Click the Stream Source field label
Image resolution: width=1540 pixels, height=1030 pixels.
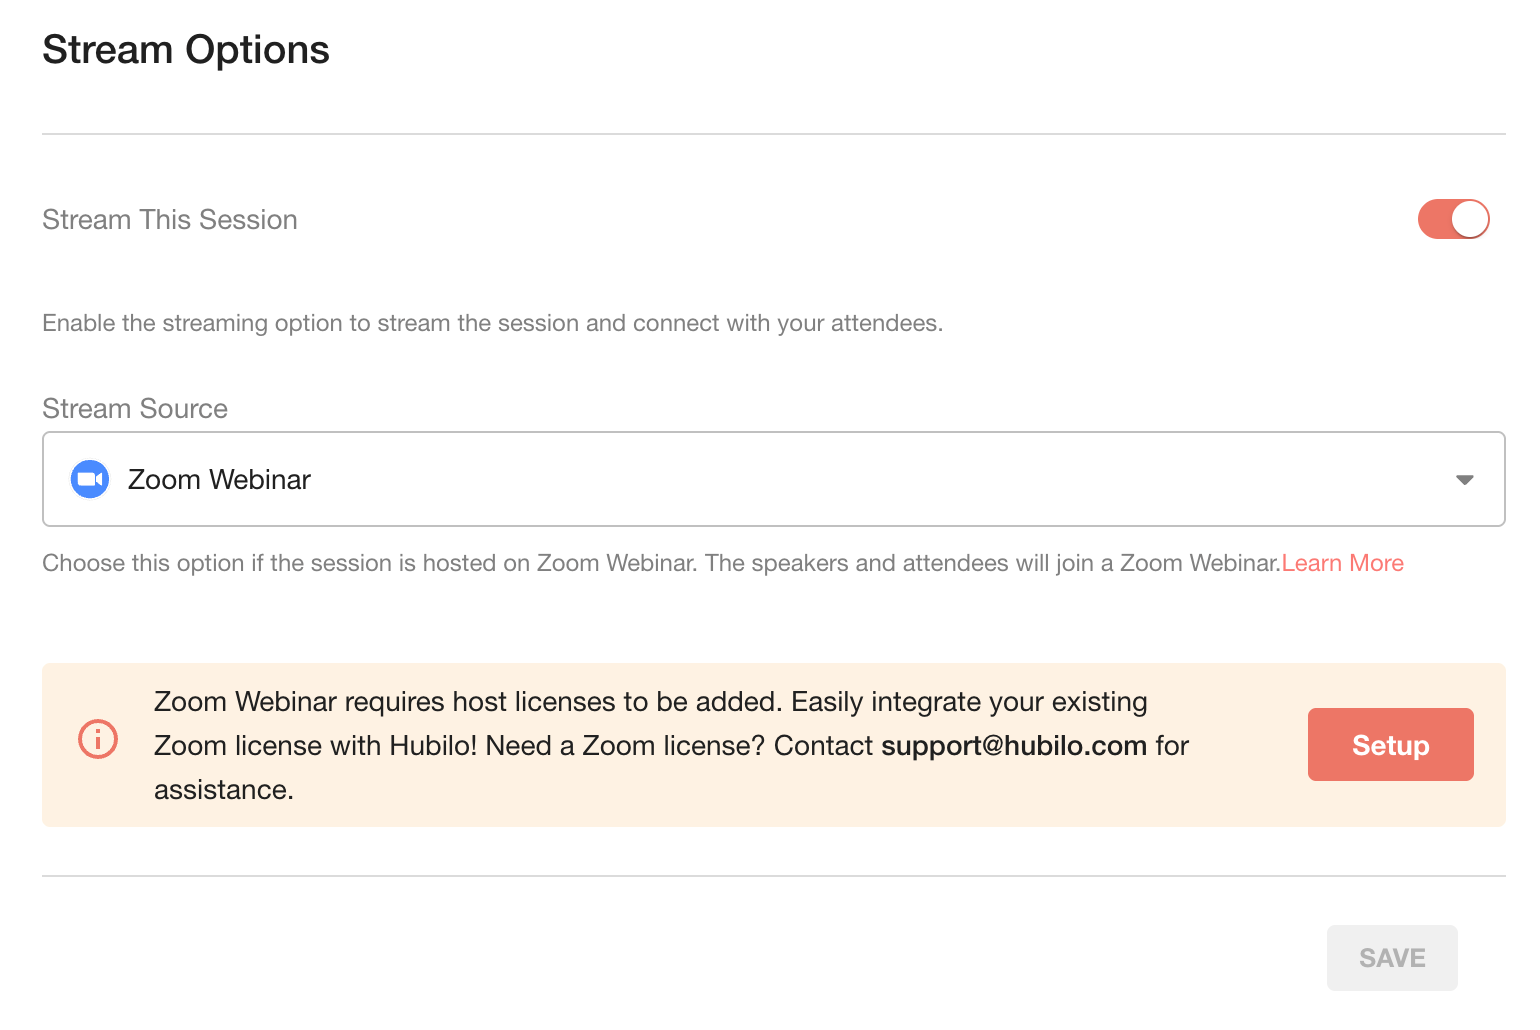click(x=135, y=409)
